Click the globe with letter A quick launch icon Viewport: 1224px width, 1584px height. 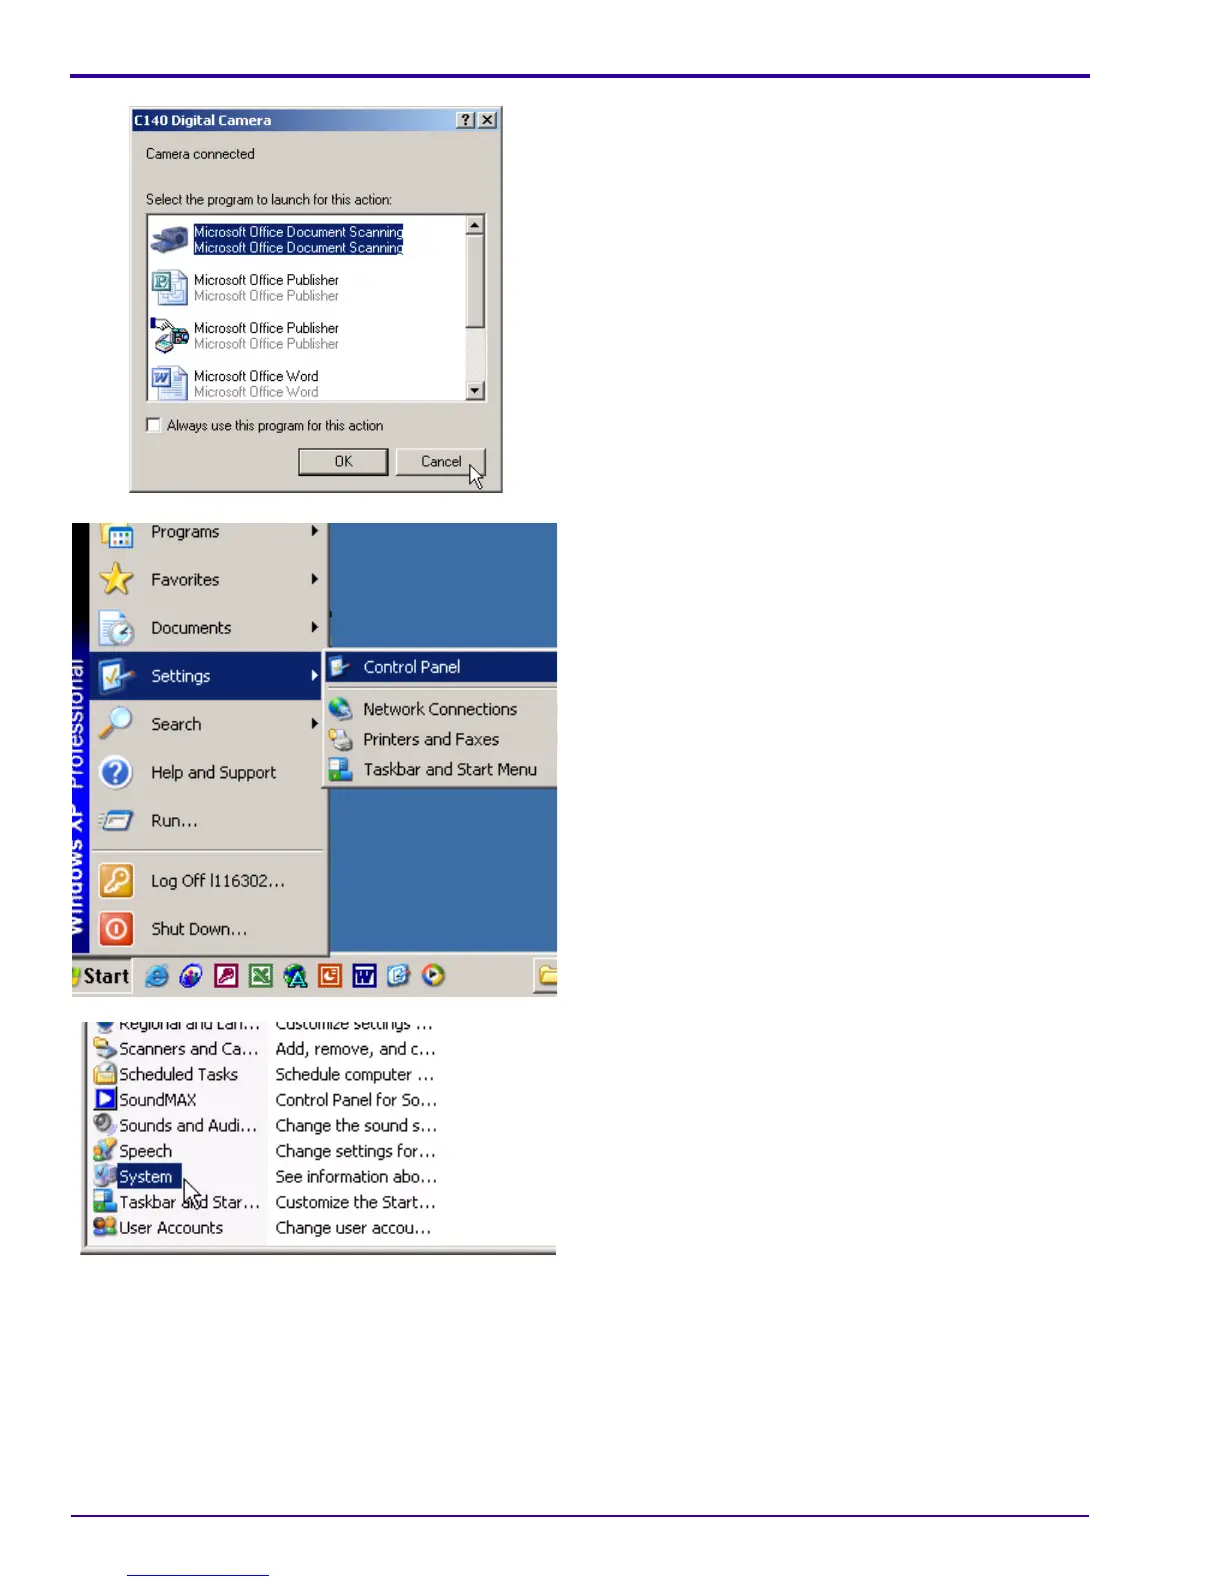(x=295, y=976)
